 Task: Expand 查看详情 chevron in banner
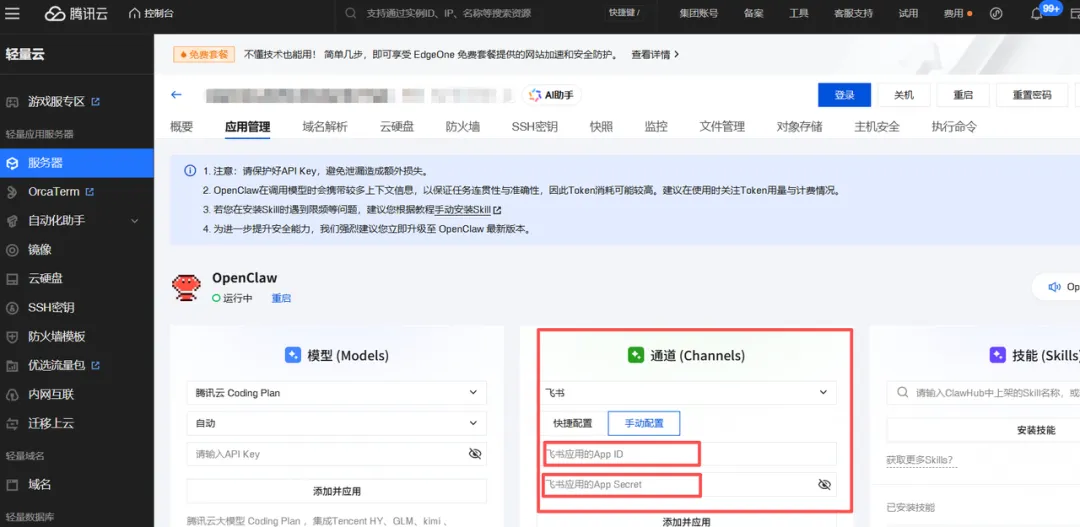coord(676,54)
